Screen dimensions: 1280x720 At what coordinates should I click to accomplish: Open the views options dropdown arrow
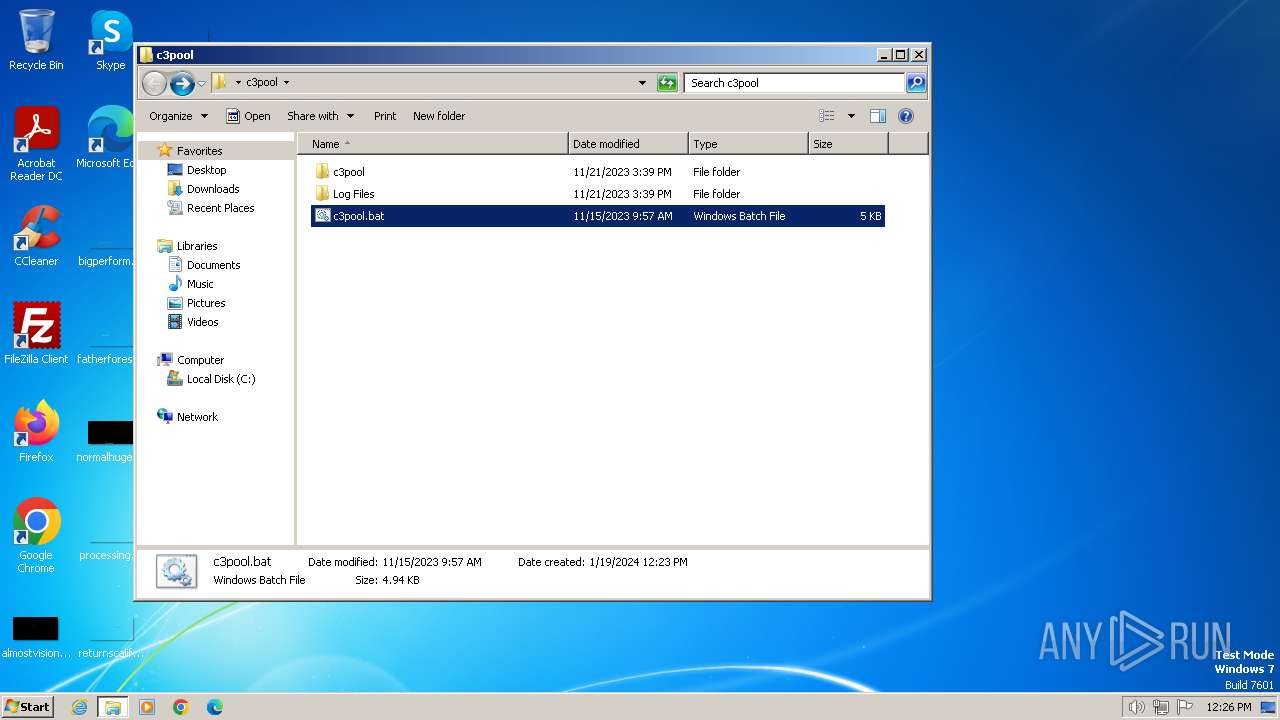point(851,116)
